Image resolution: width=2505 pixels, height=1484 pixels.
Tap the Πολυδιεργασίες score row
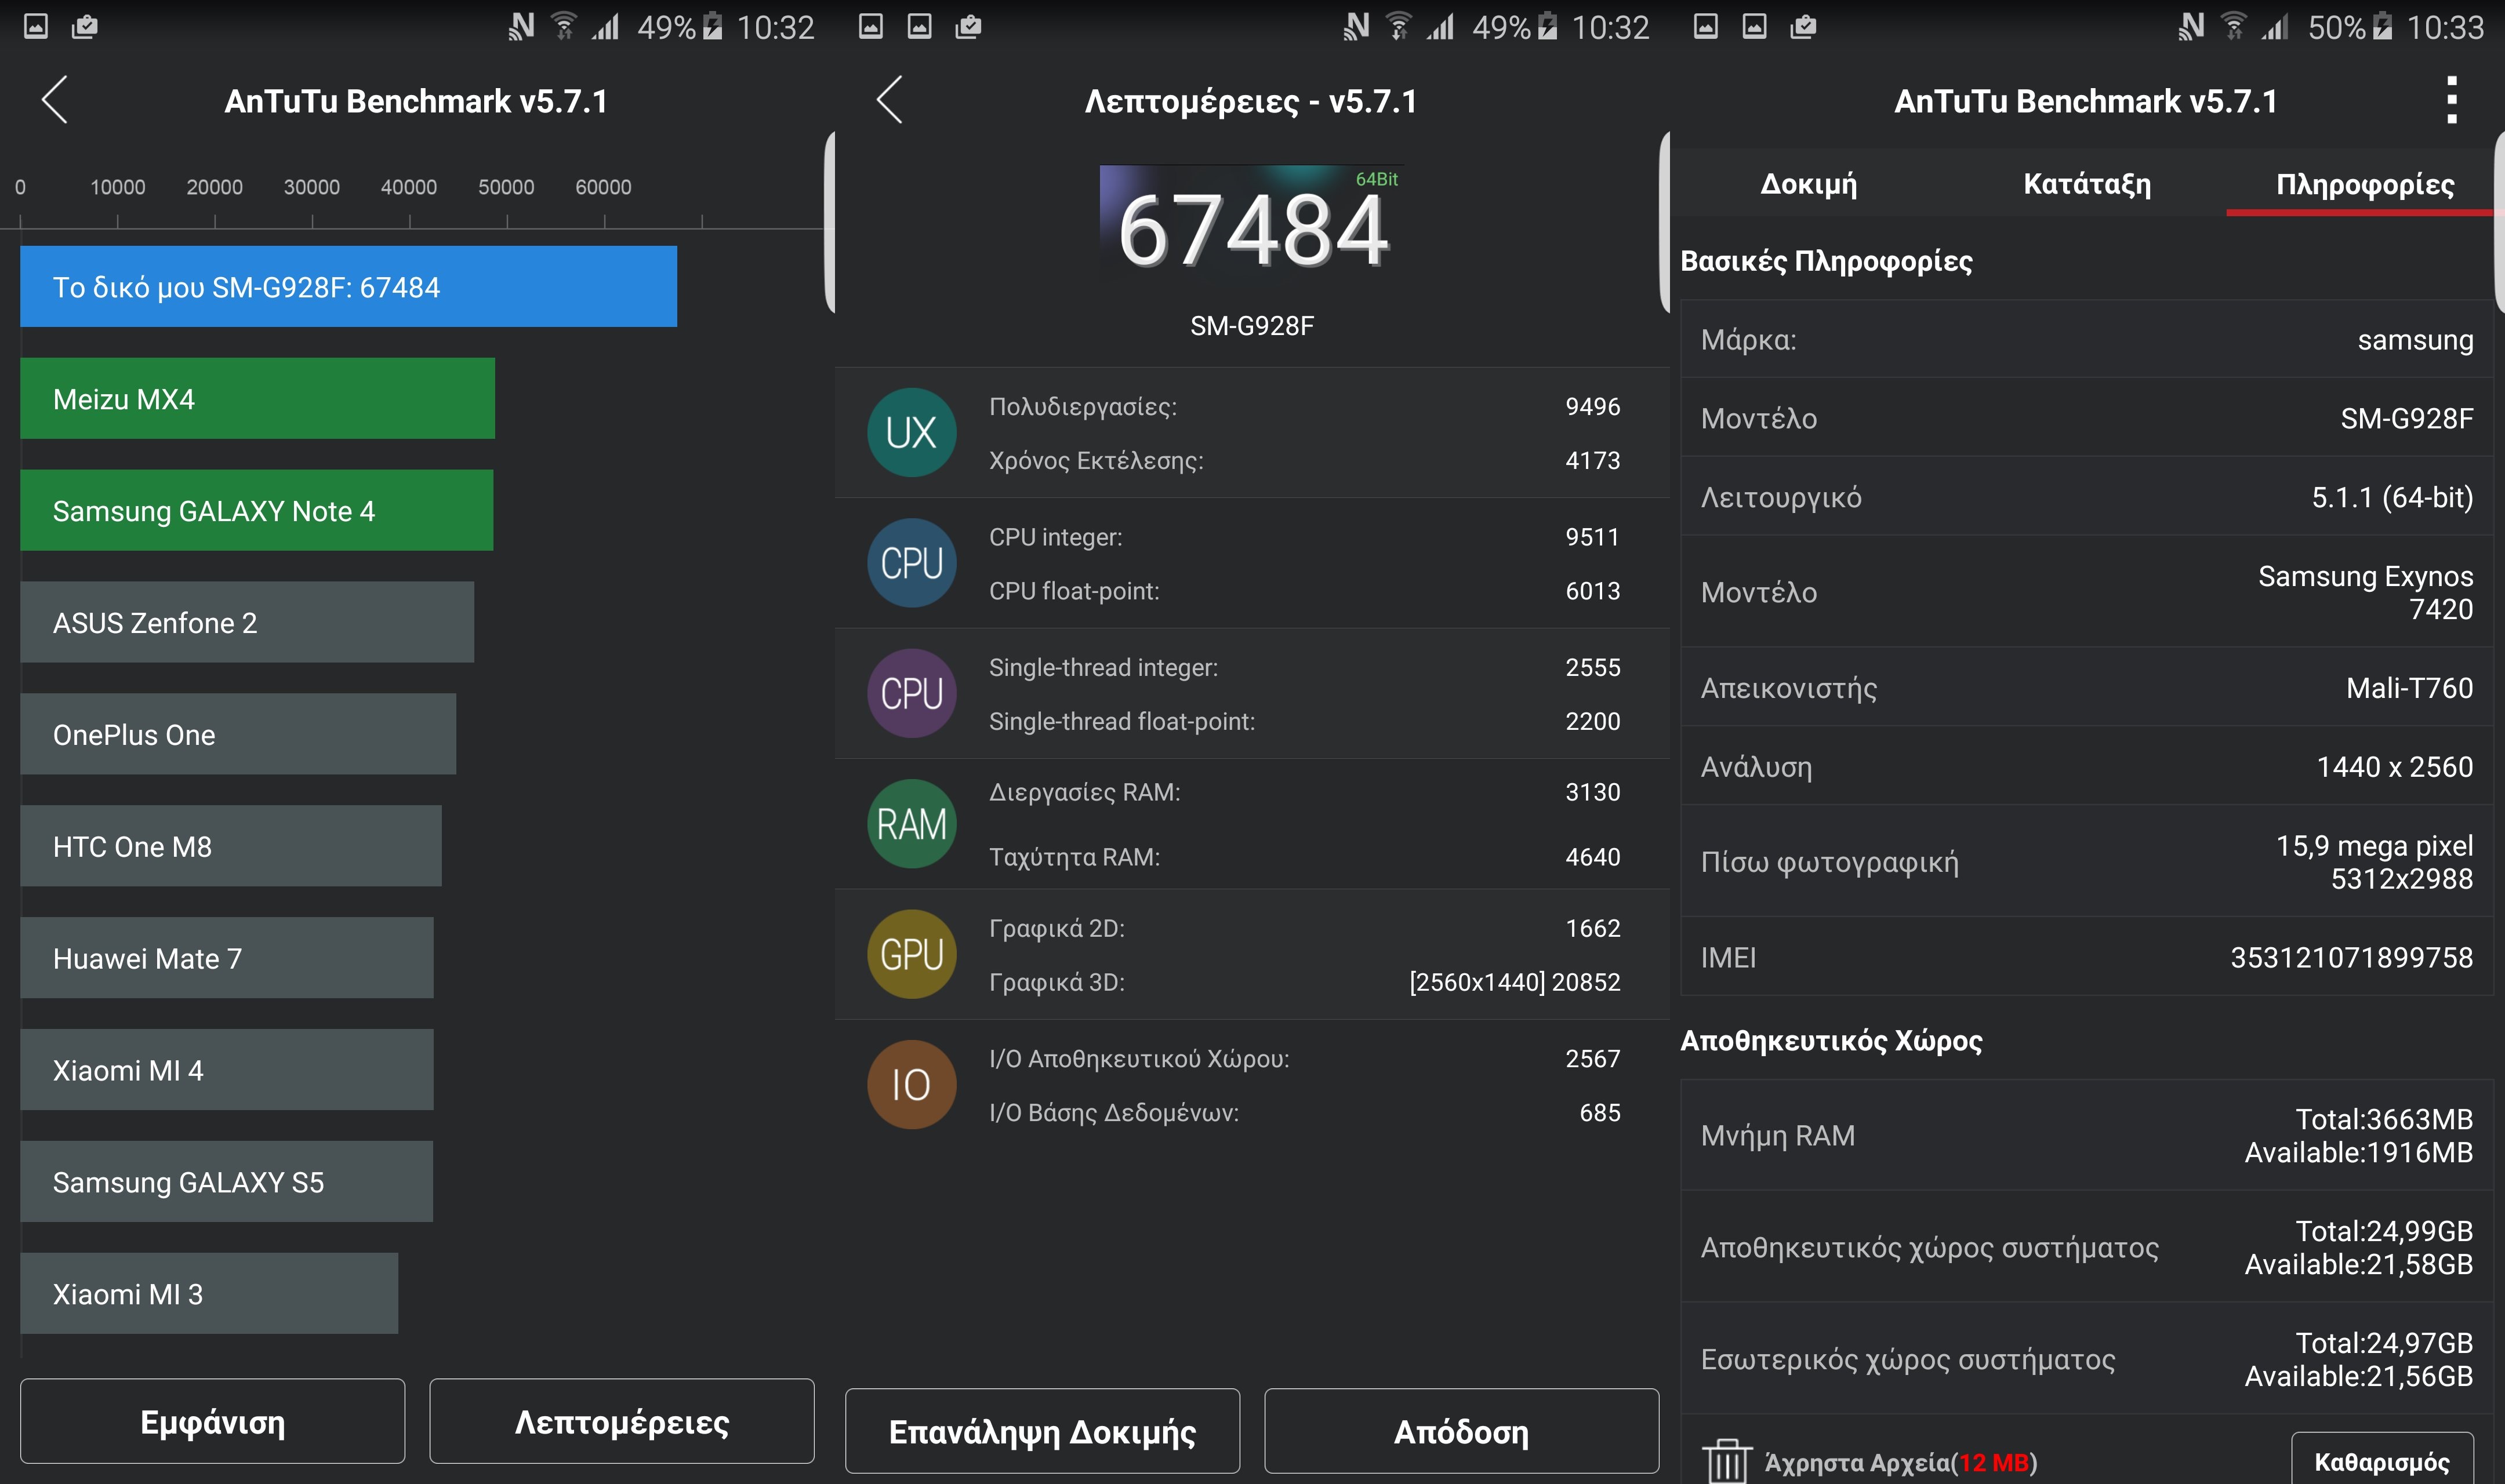[x=1304, y=406]
